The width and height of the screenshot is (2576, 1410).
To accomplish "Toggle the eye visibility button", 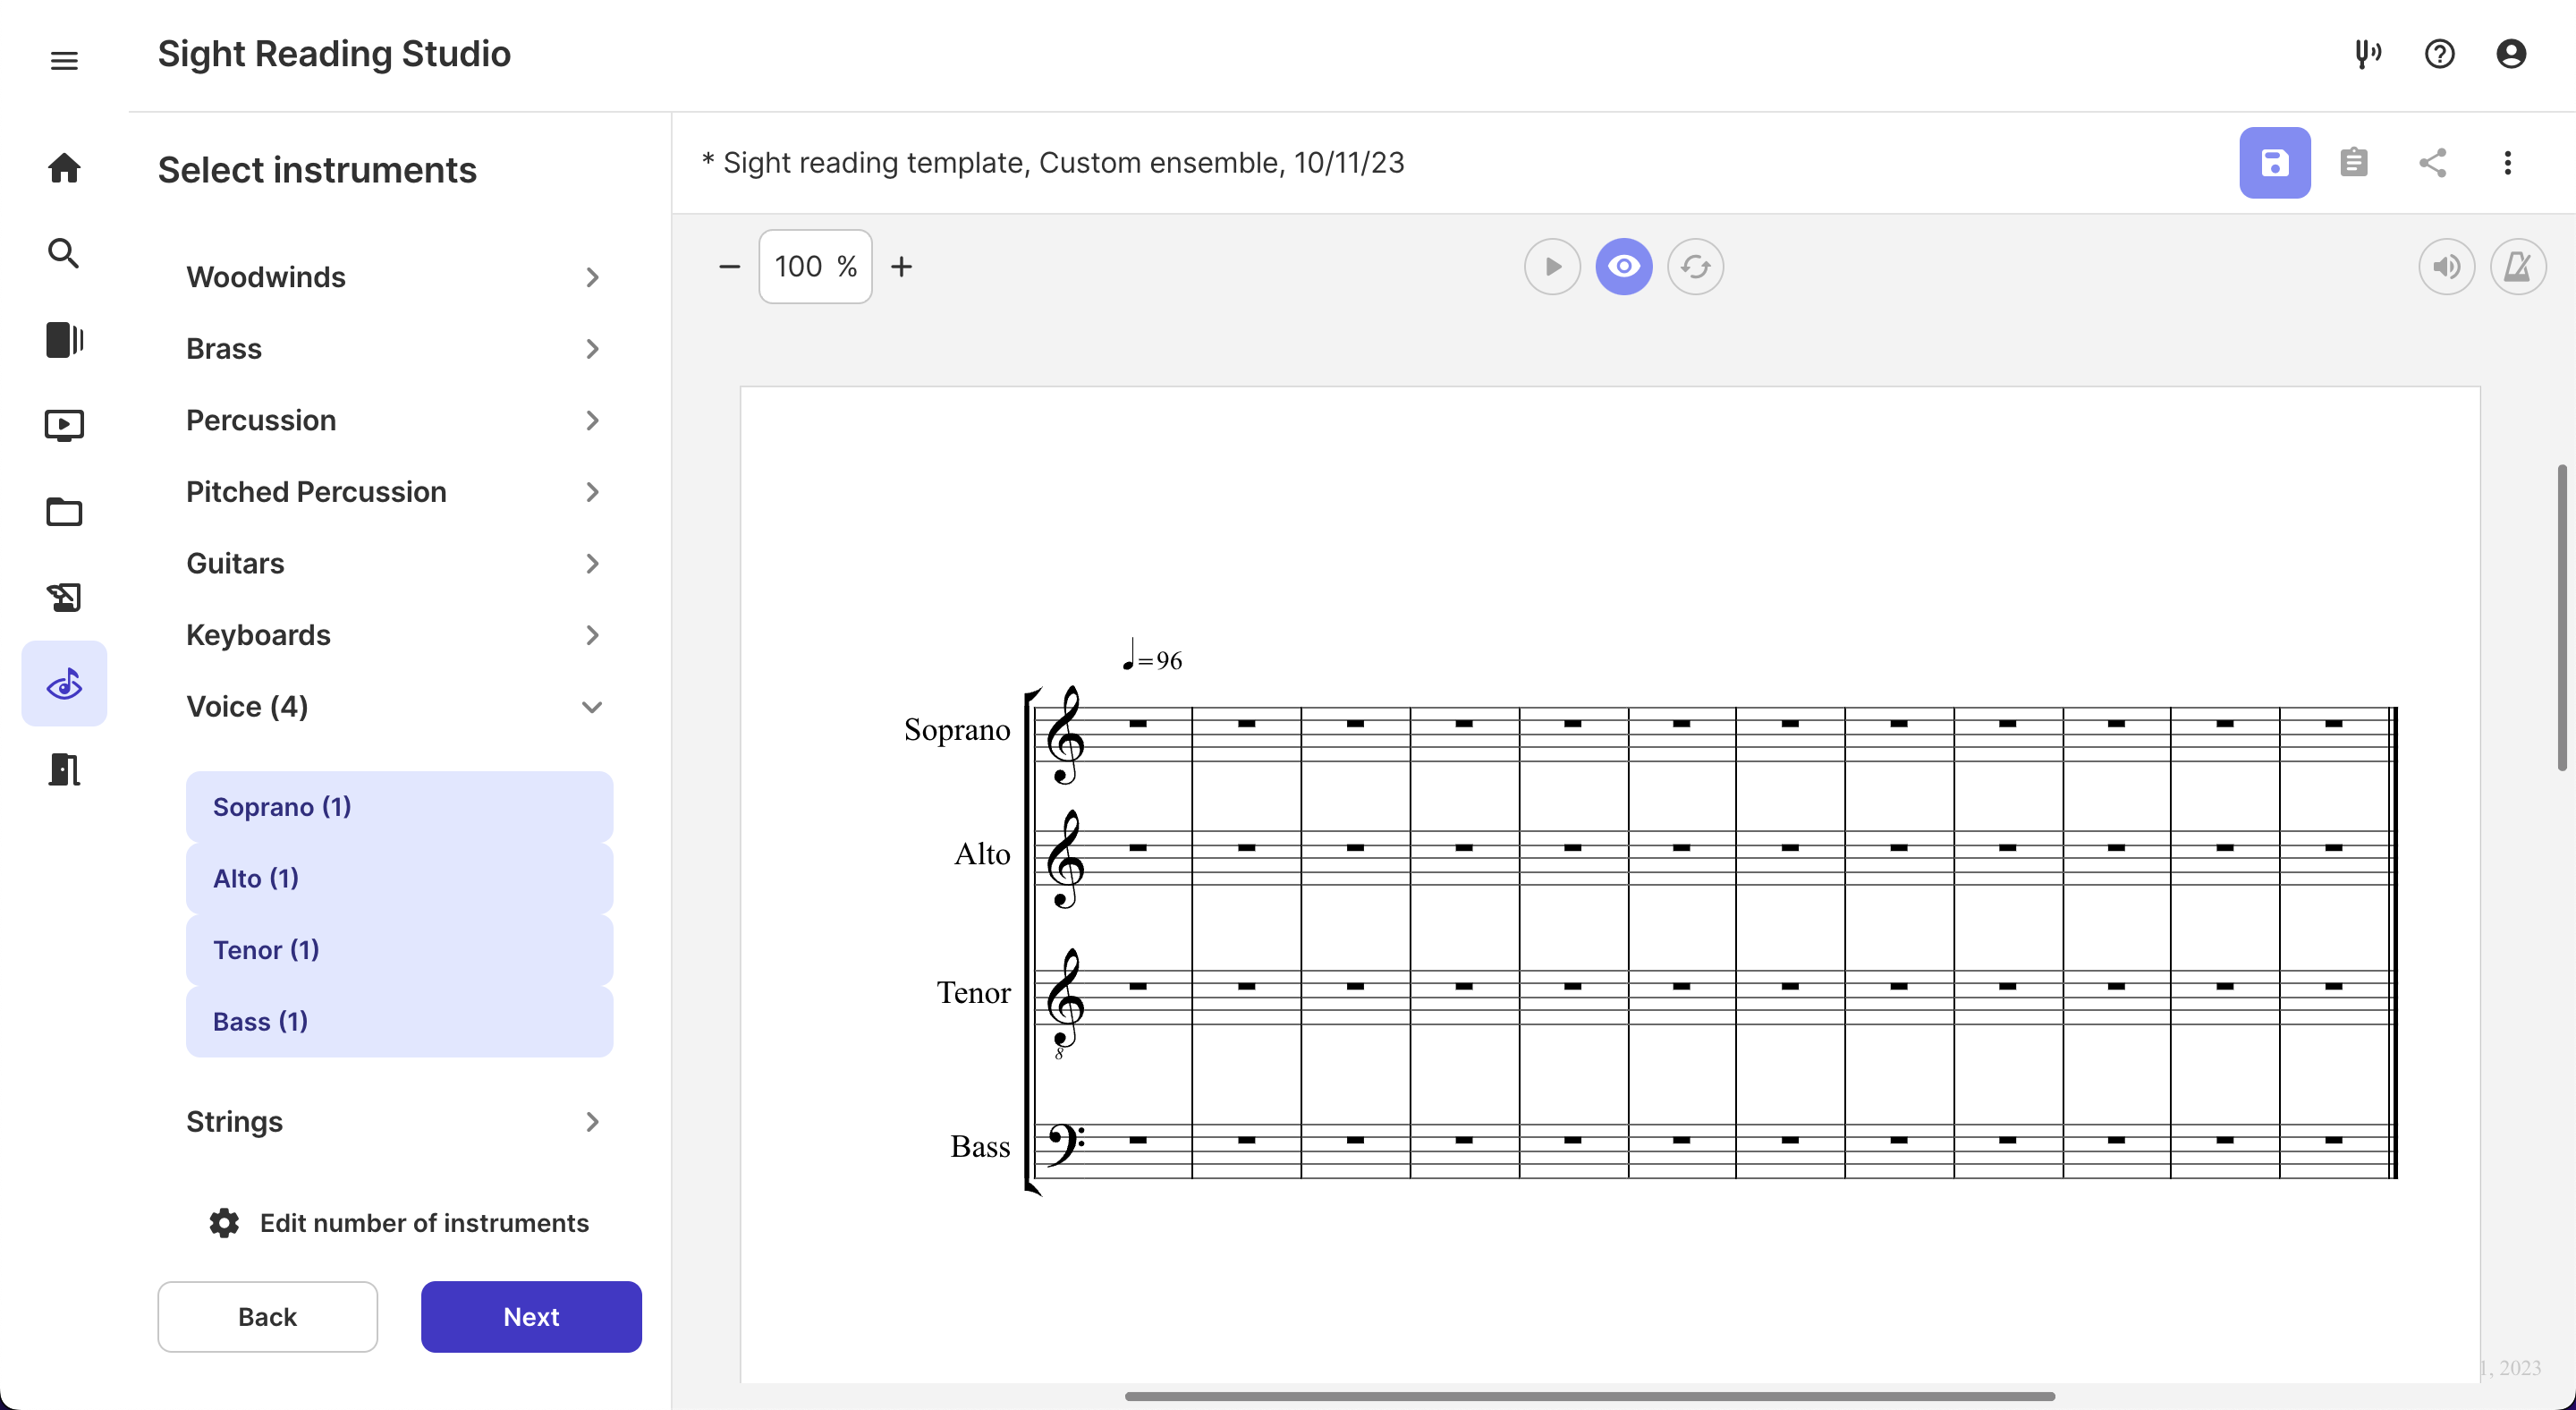I will pyautogui.click(x=1623, y=267).
